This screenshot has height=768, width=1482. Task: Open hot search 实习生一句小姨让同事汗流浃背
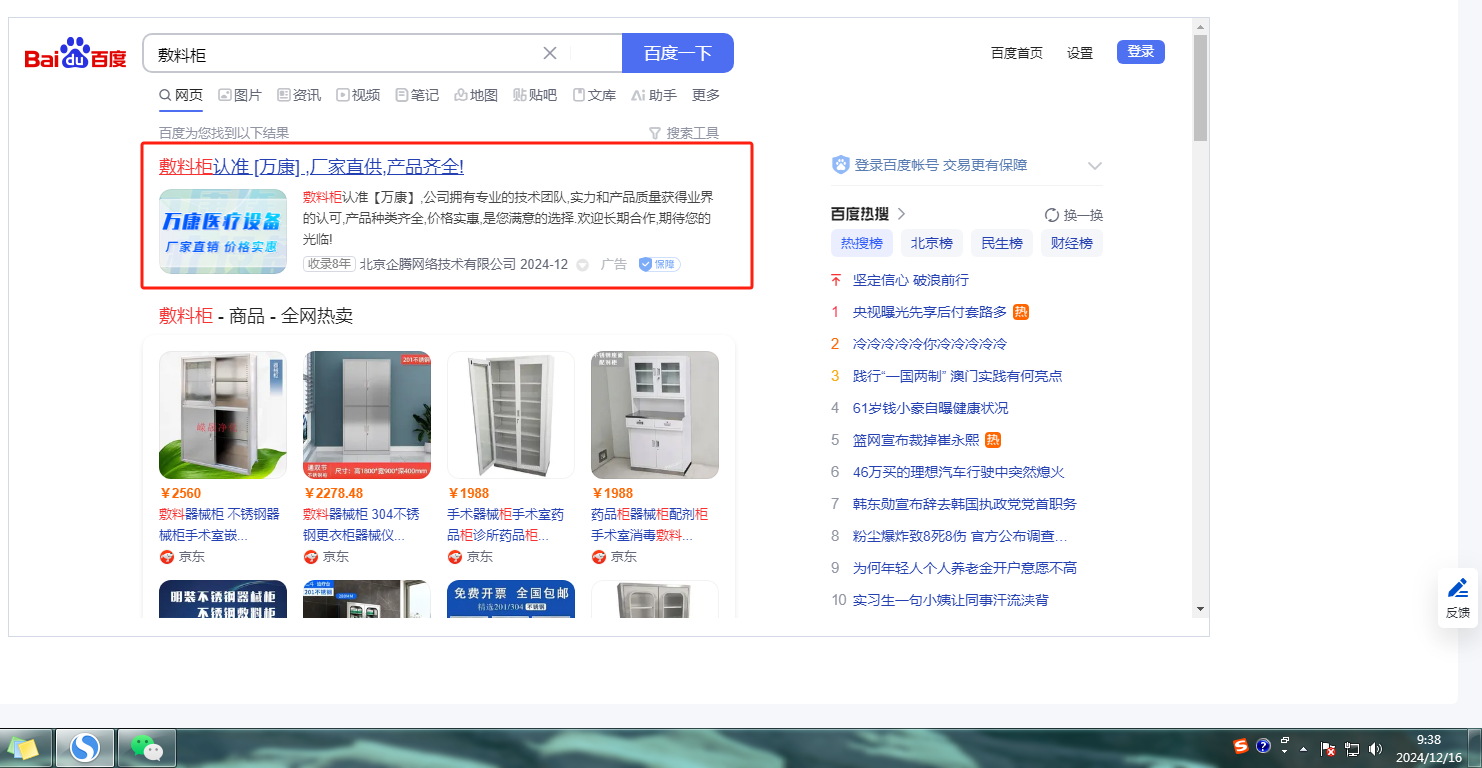pos(951,600)
